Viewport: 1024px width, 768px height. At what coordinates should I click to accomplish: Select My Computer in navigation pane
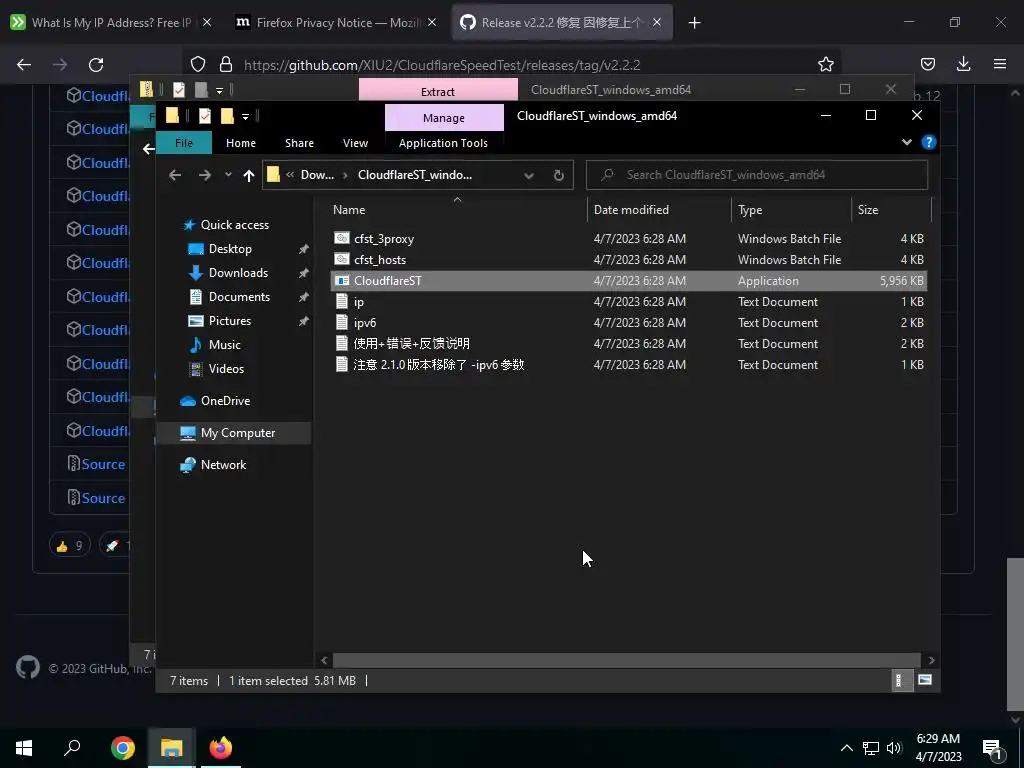coord(233,433)
